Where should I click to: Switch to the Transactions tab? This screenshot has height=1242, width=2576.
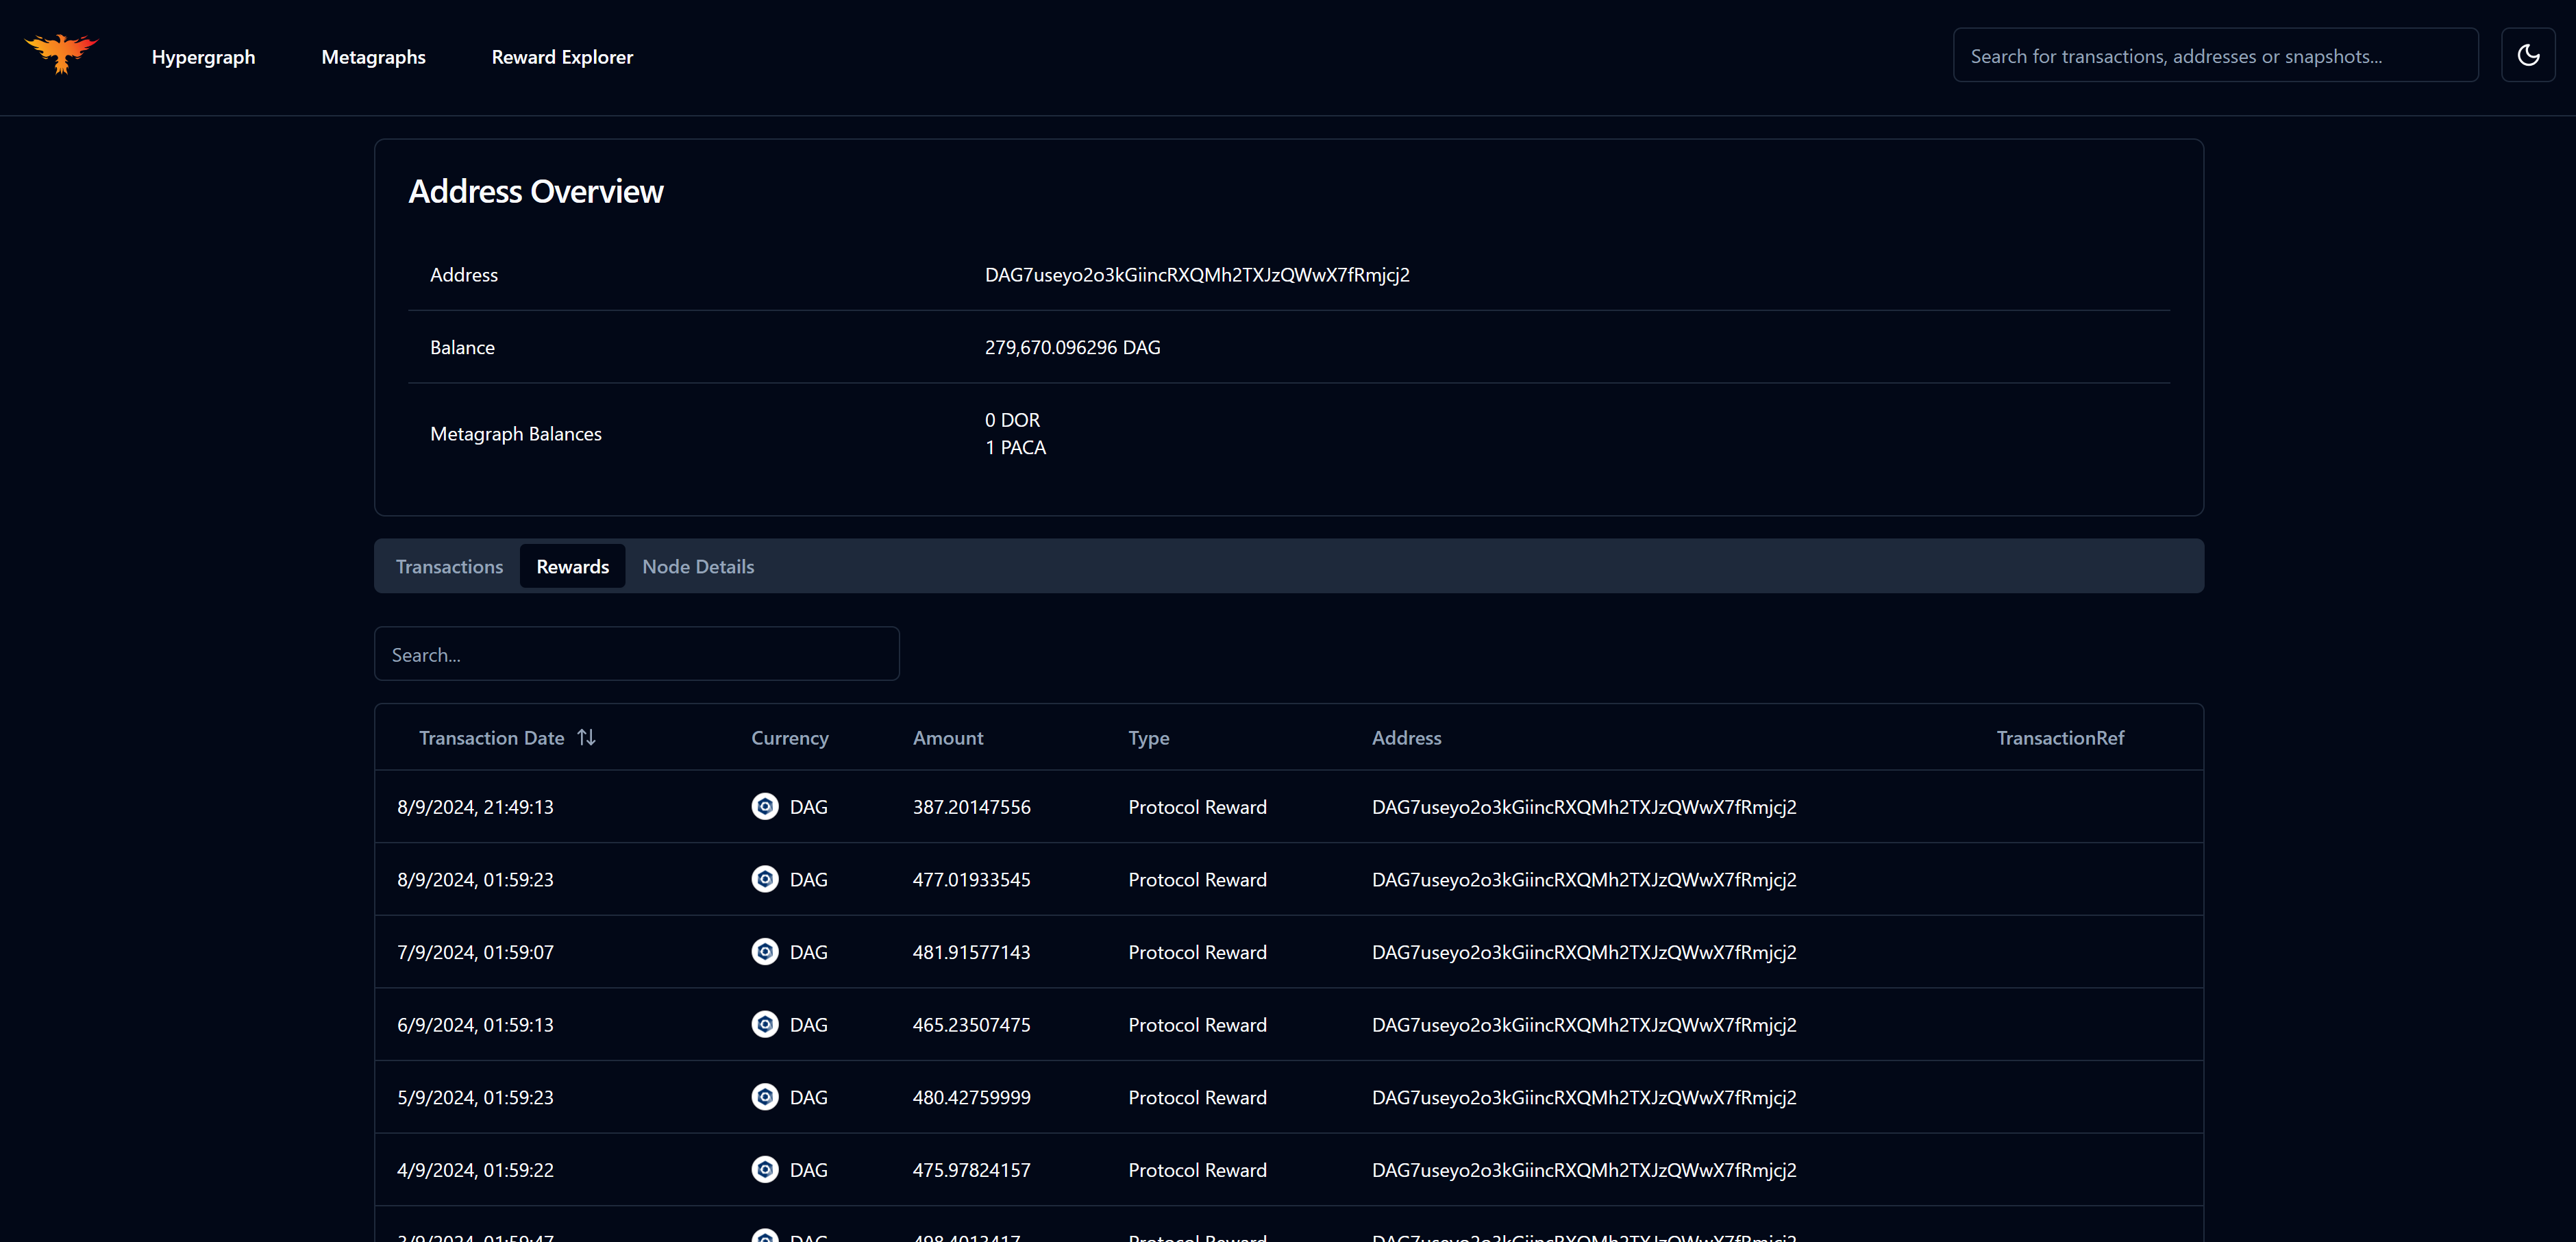point(449,566)
